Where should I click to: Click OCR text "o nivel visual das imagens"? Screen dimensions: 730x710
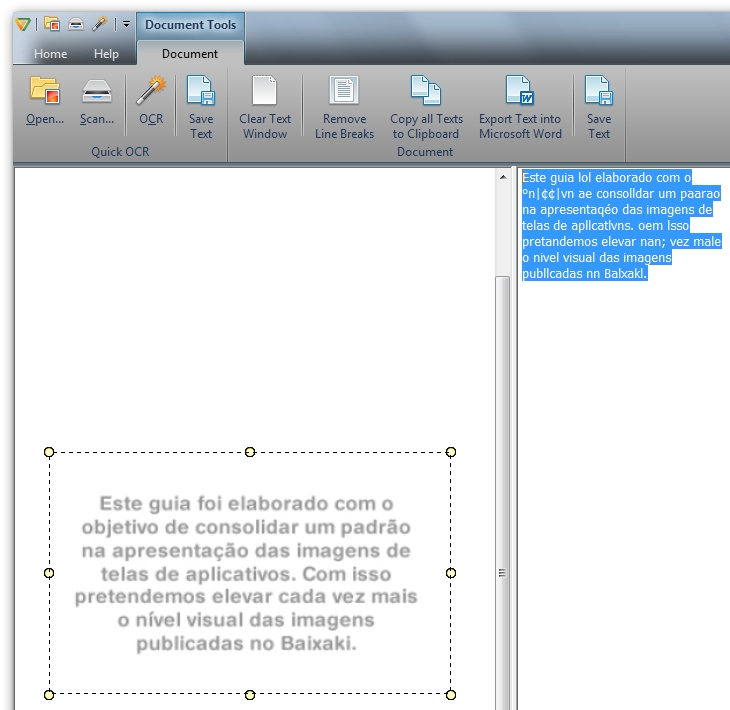point(596,257)
